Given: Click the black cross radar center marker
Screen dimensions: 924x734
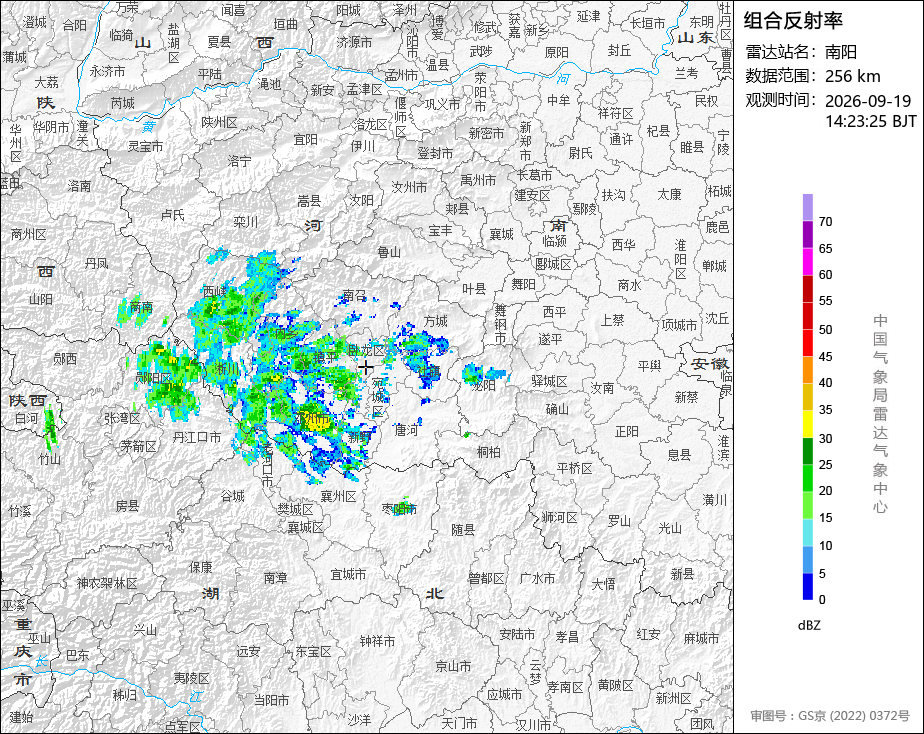Looking at the screenshot, I should [x=366, y=368].
